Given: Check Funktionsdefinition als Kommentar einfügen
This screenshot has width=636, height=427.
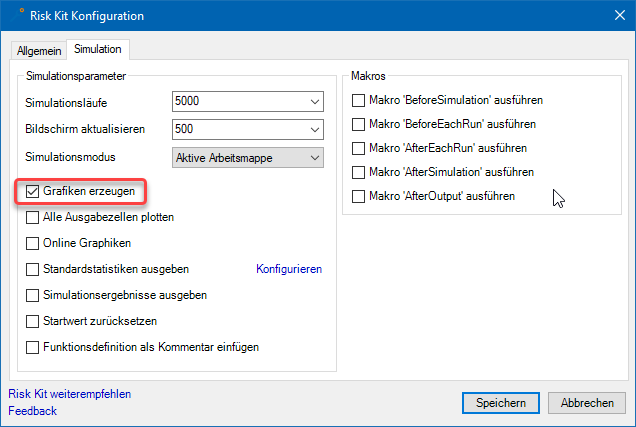Looking at the screenshot, I should coord(32,347).
